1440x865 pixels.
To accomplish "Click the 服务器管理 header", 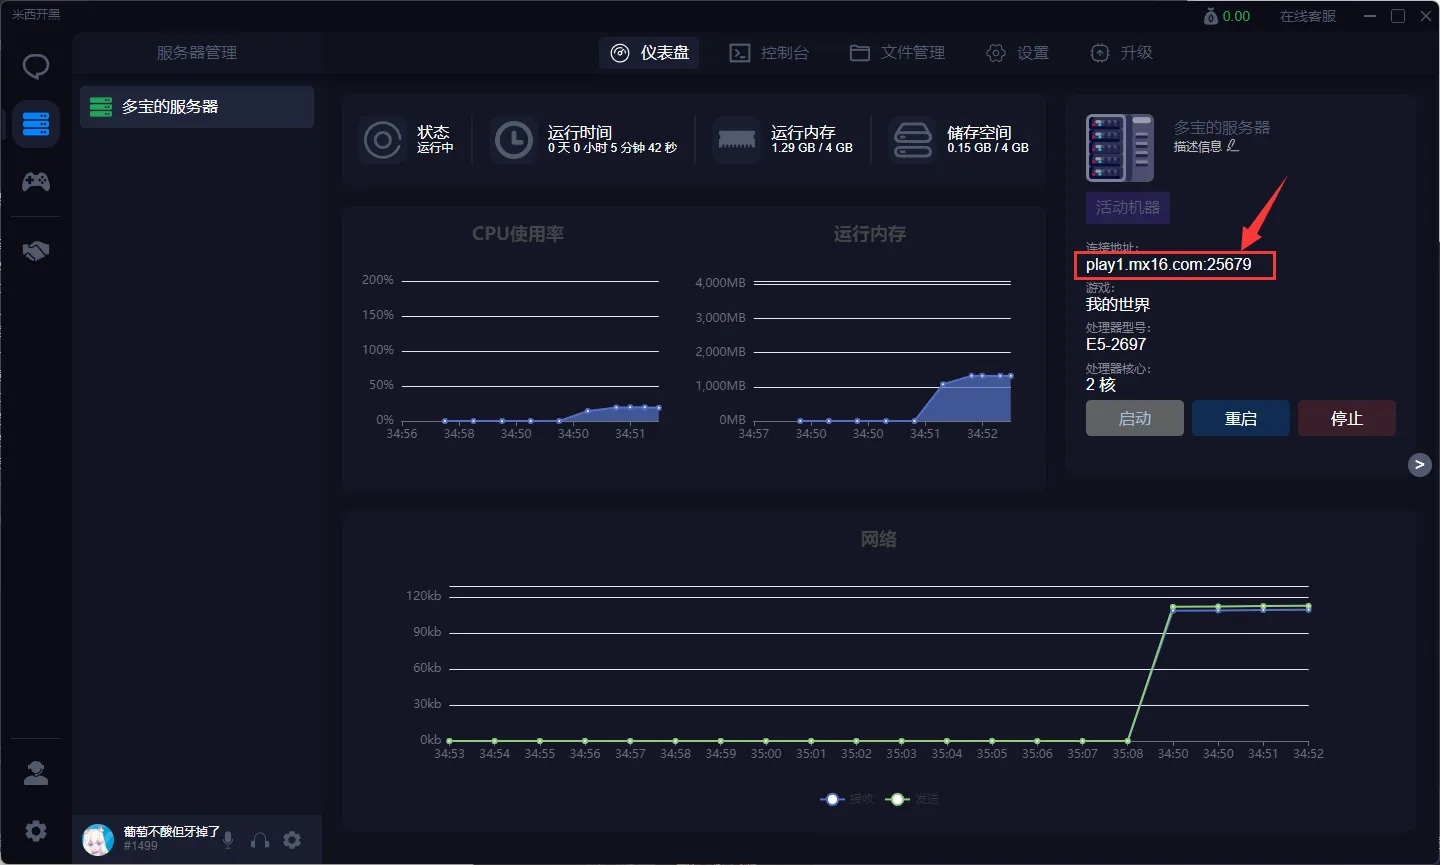I will [197, 53].
